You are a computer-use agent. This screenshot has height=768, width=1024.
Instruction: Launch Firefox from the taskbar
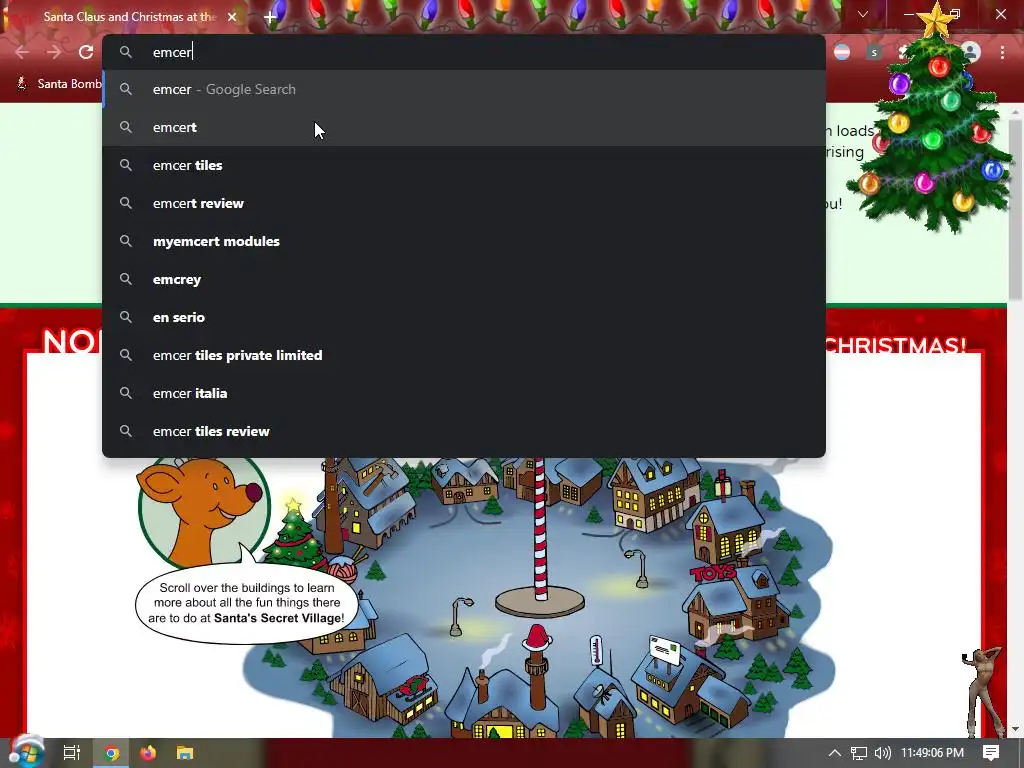pos(148,753)
